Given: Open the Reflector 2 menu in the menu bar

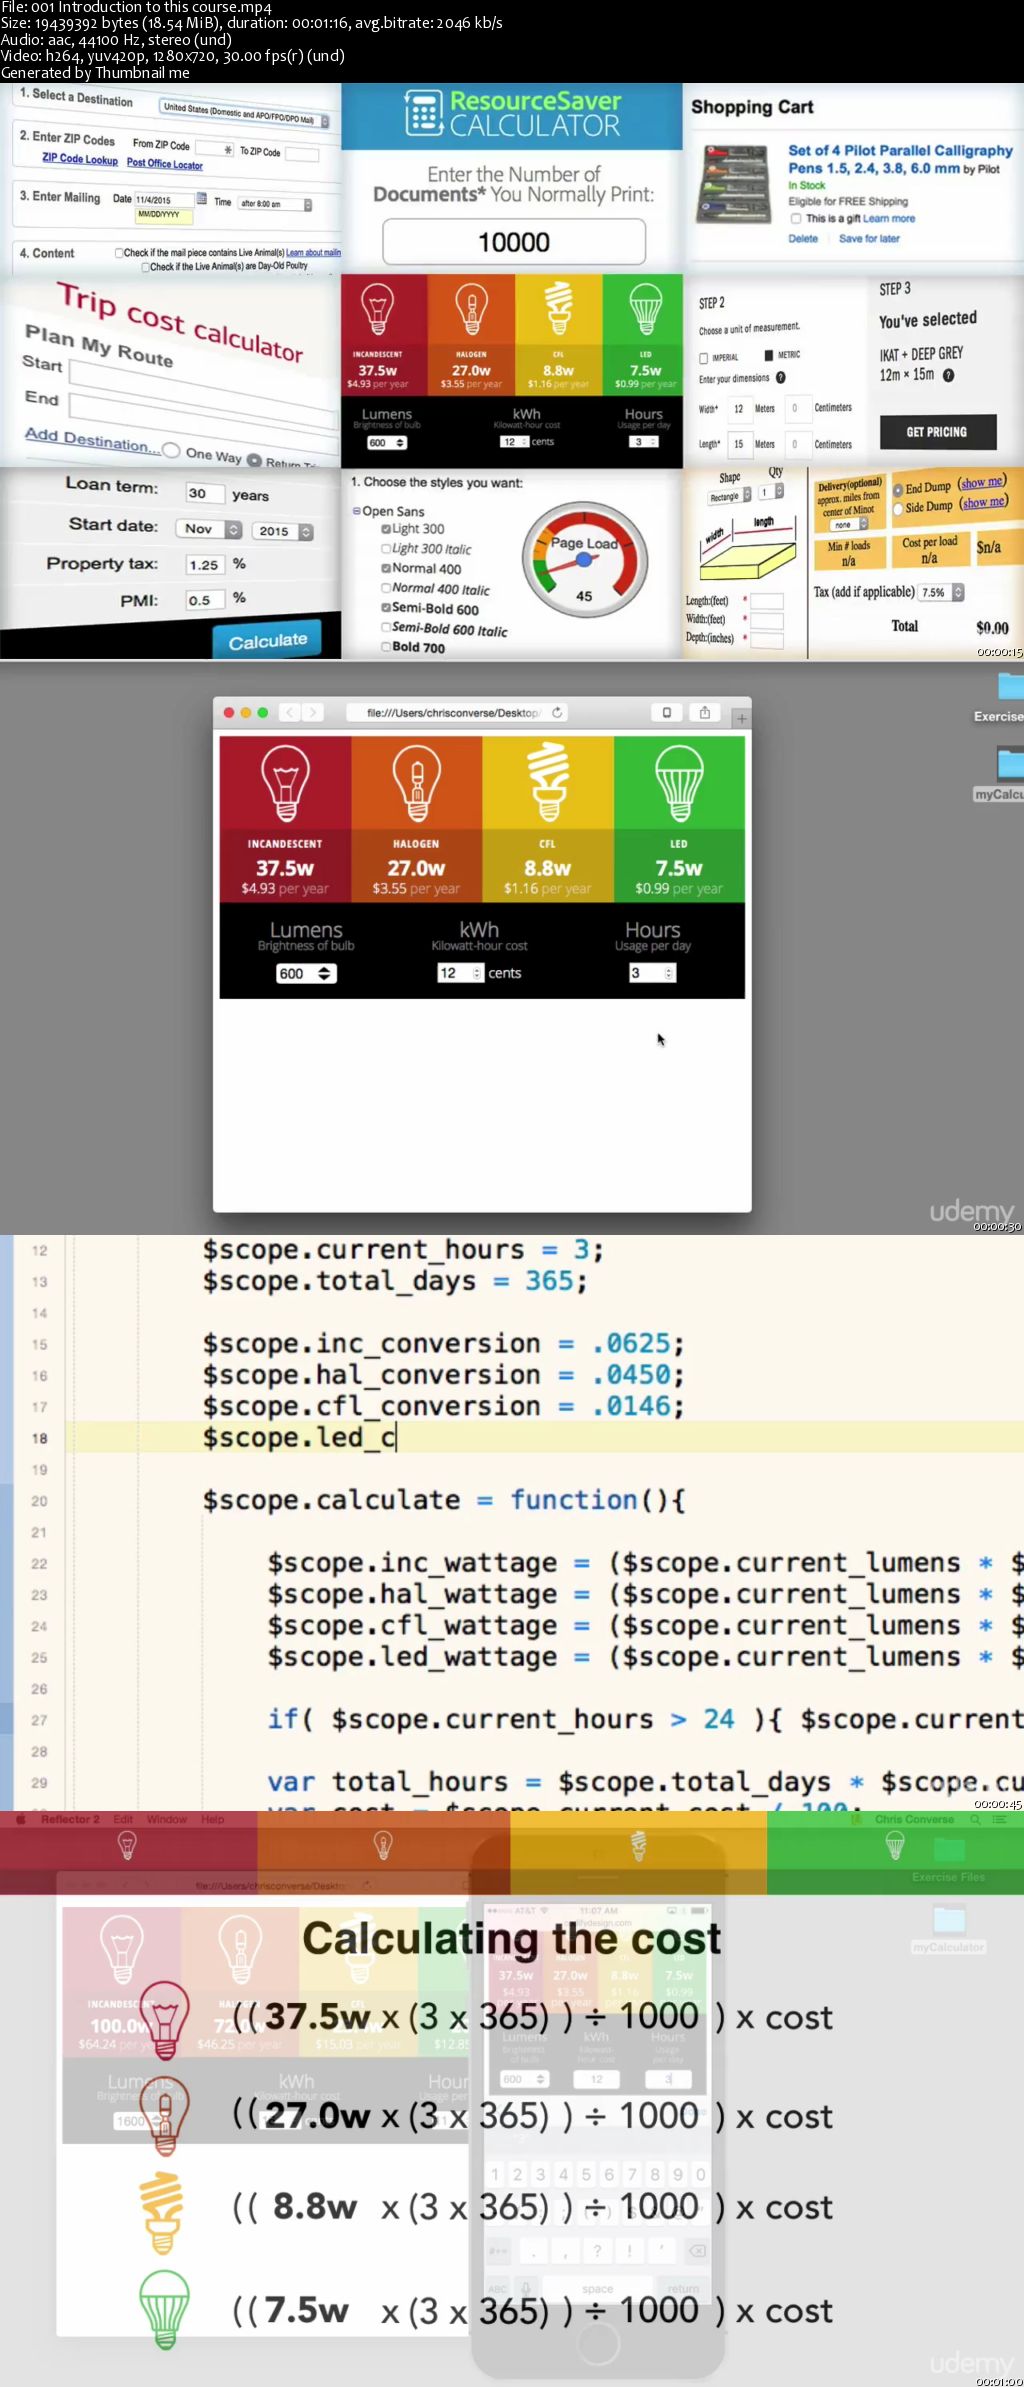Looking at the screenshot, I should [70, 1819].
